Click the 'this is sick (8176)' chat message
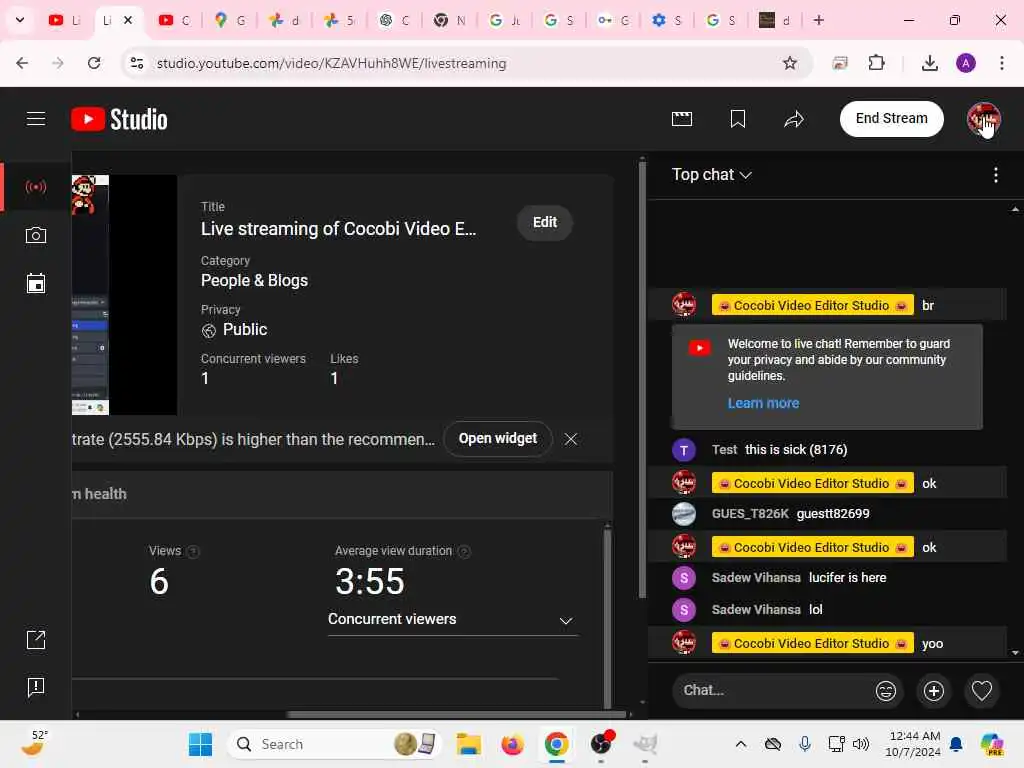The height and width of the screenshot is (768, 1024). point(796,450)
